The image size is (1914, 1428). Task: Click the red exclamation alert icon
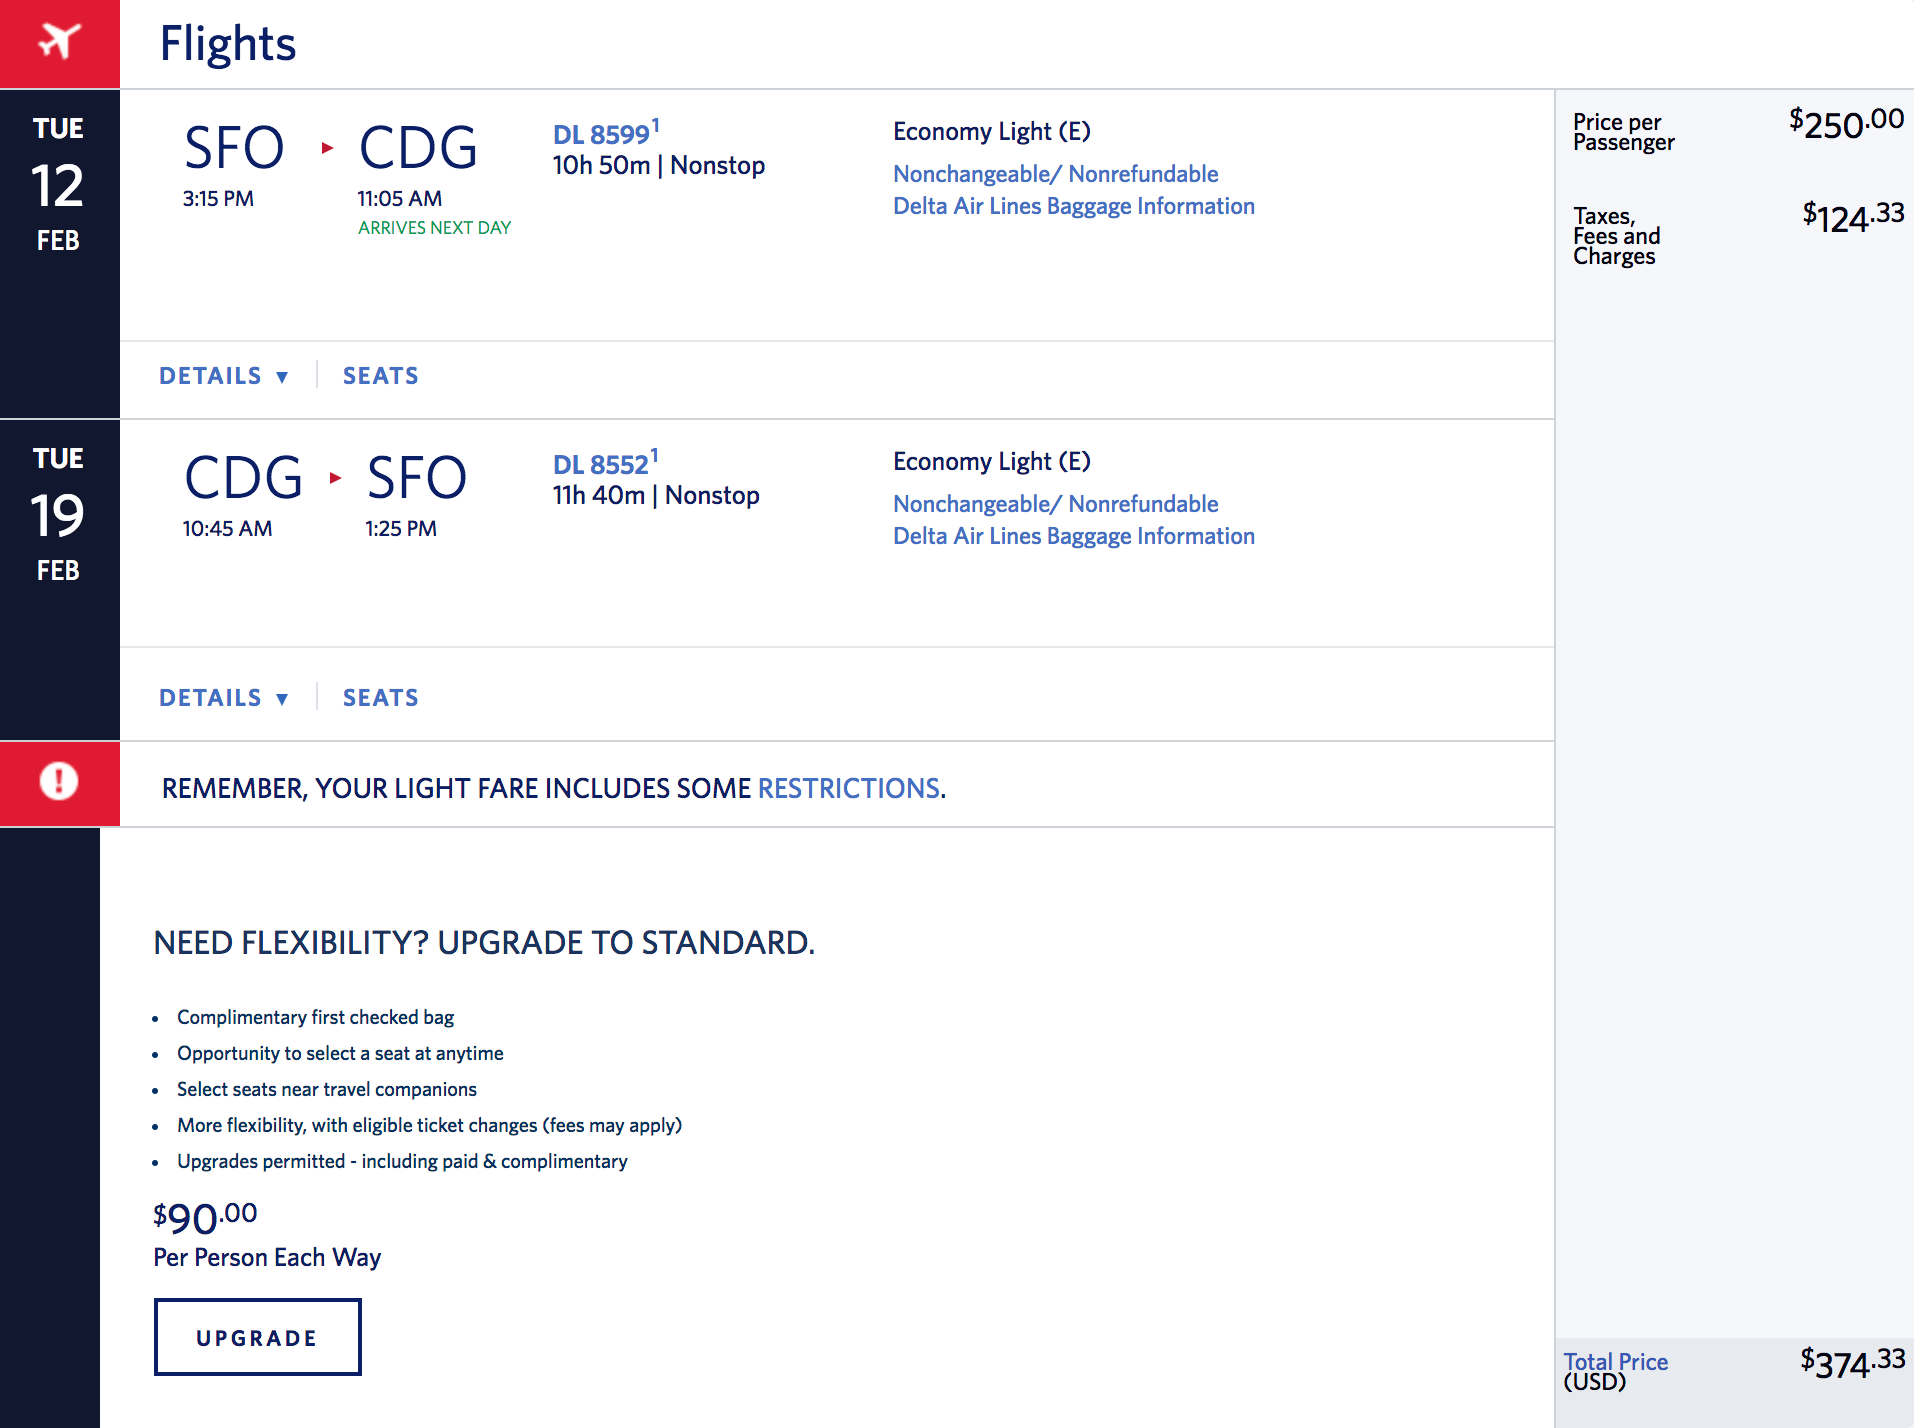(x=59, y=782)
